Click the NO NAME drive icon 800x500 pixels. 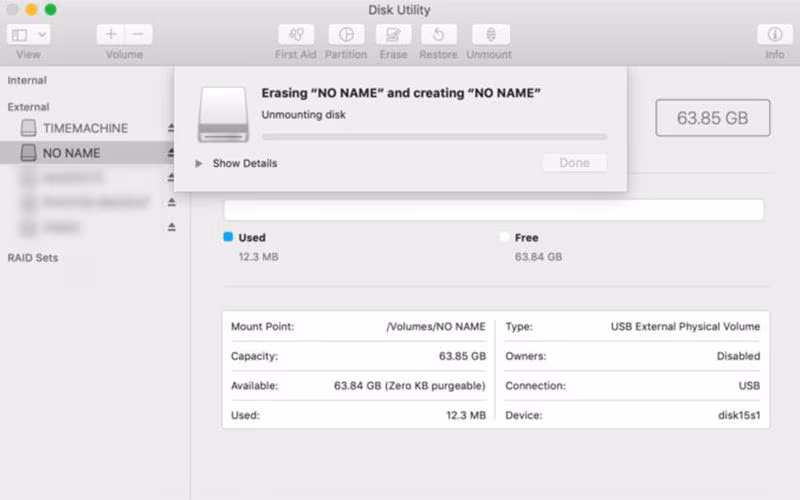pos(29,153)
